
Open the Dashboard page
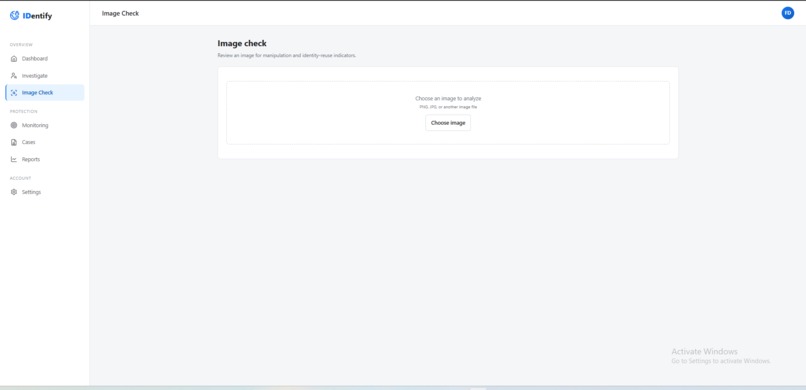(45, 59)
